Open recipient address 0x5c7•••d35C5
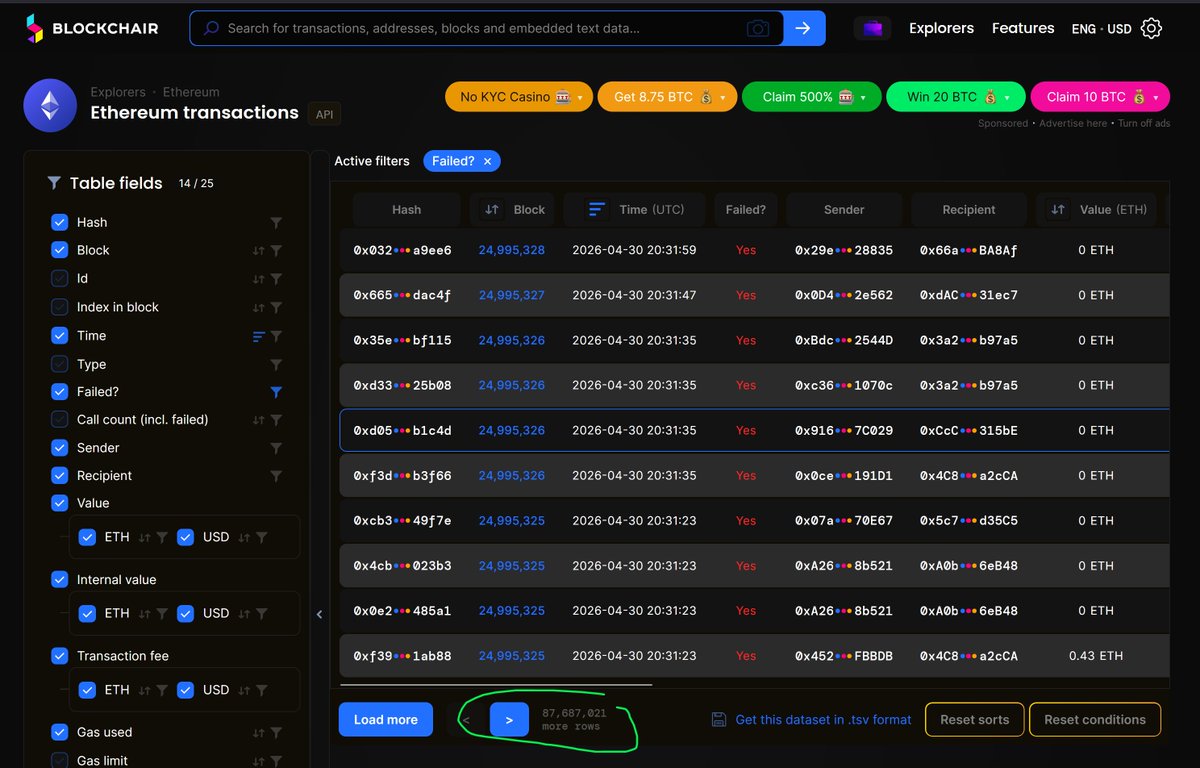 tap(969, 520)
